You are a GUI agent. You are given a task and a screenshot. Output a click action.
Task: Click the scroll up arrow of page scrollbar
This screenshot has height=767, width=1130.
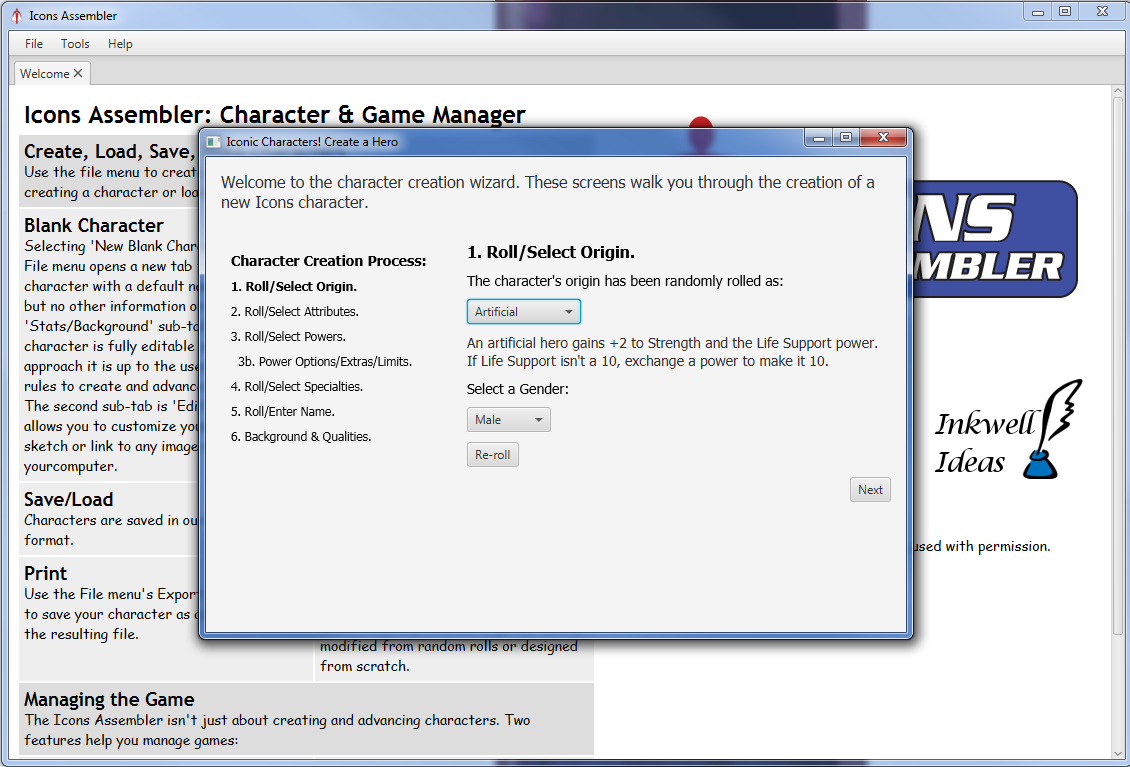tap(1118, 92)
